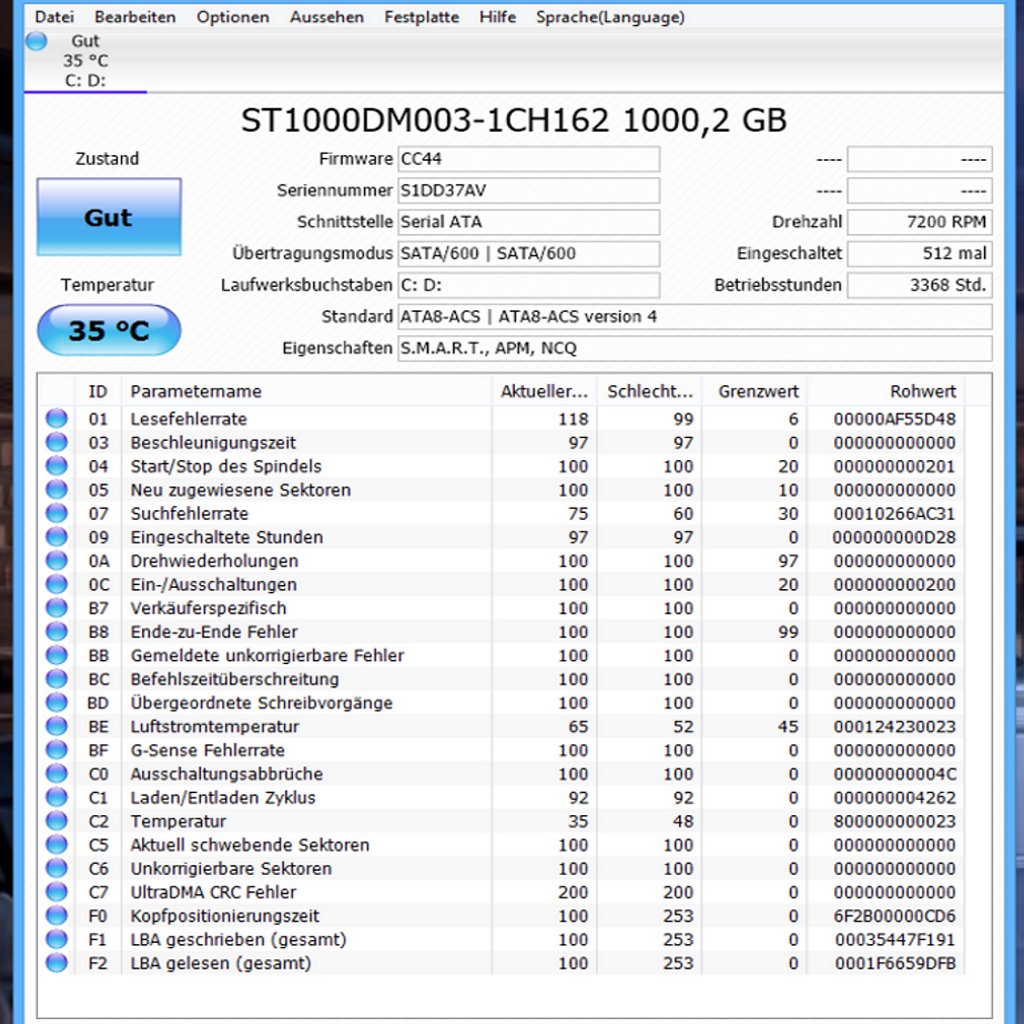The width and height of the screenshot is (1024, 1024).
Task: Select the Luftstromtemperatur parameter name
Action: [214, 726]
